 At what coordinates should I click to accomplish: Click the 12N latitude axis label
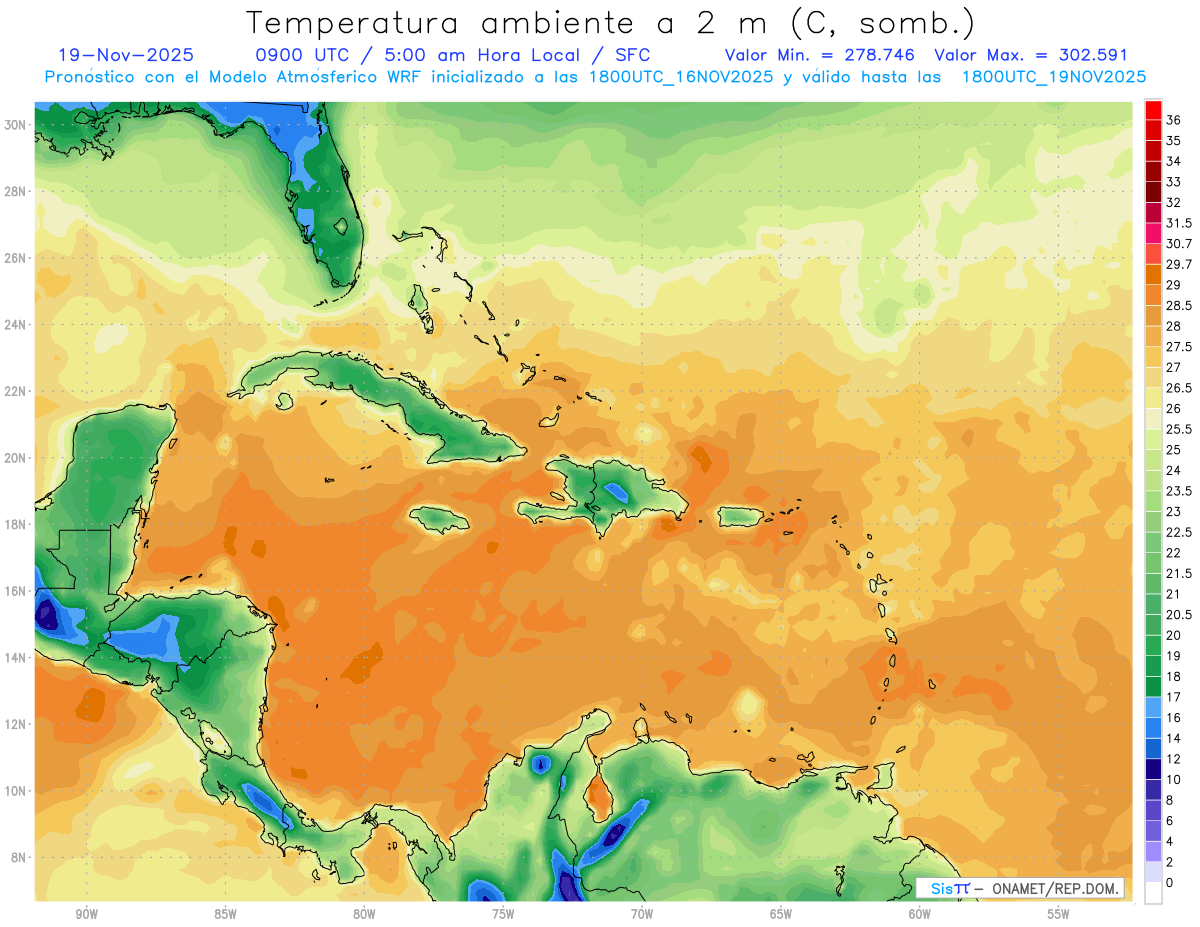click(14, 724)
